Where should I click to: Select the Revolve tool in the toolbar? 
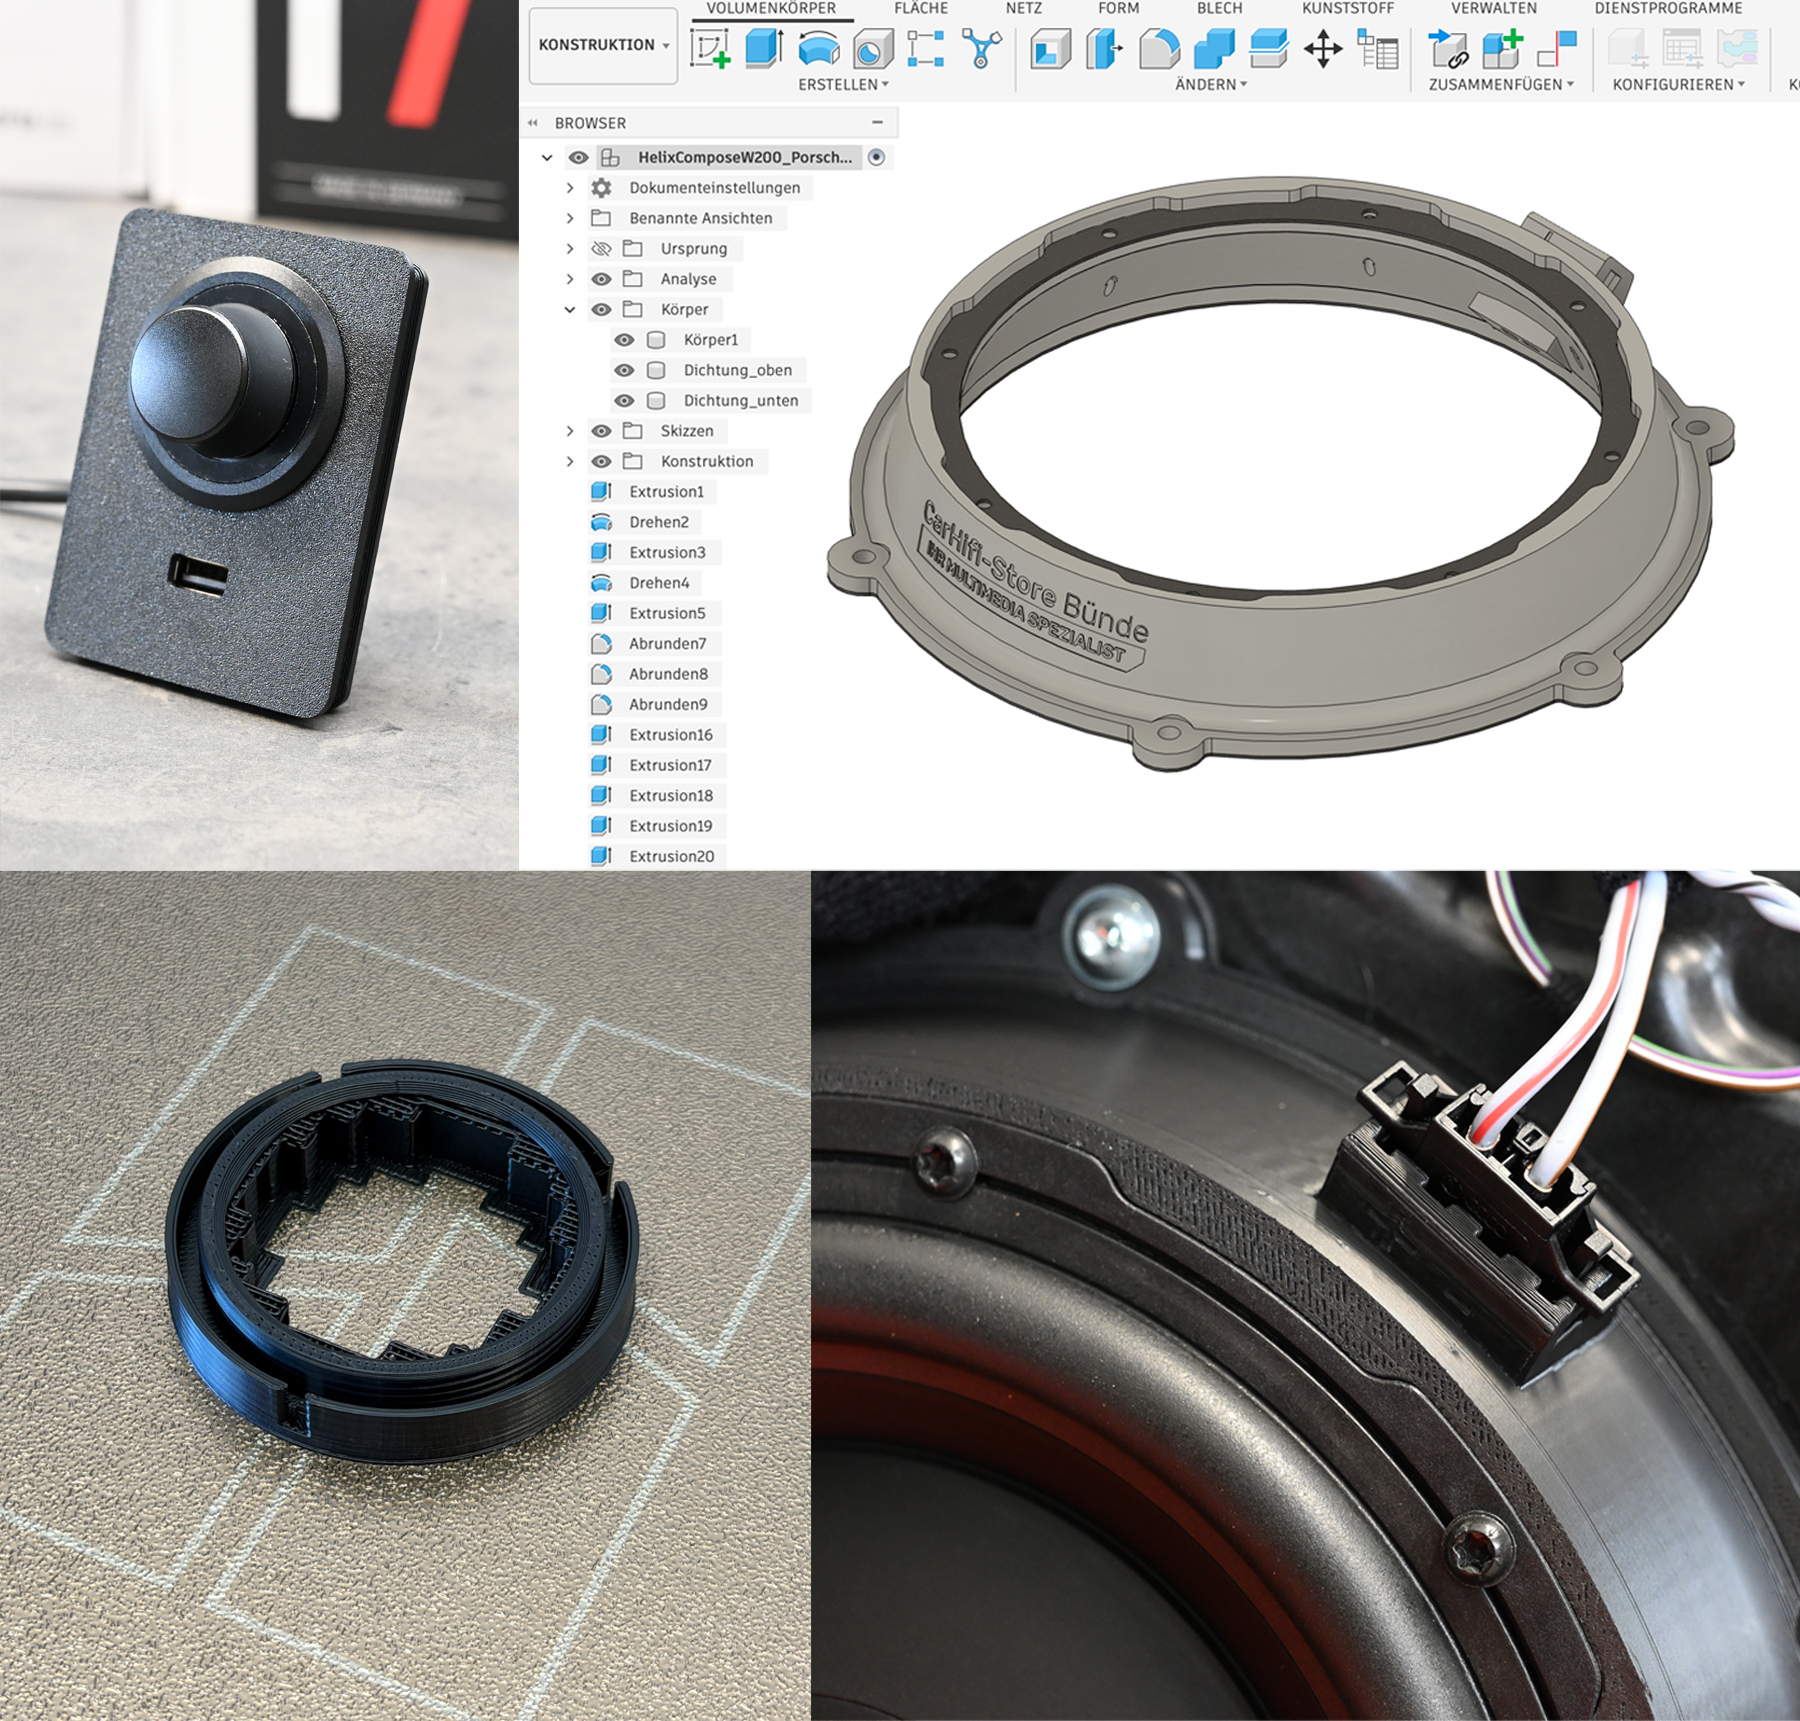point(818,49)
